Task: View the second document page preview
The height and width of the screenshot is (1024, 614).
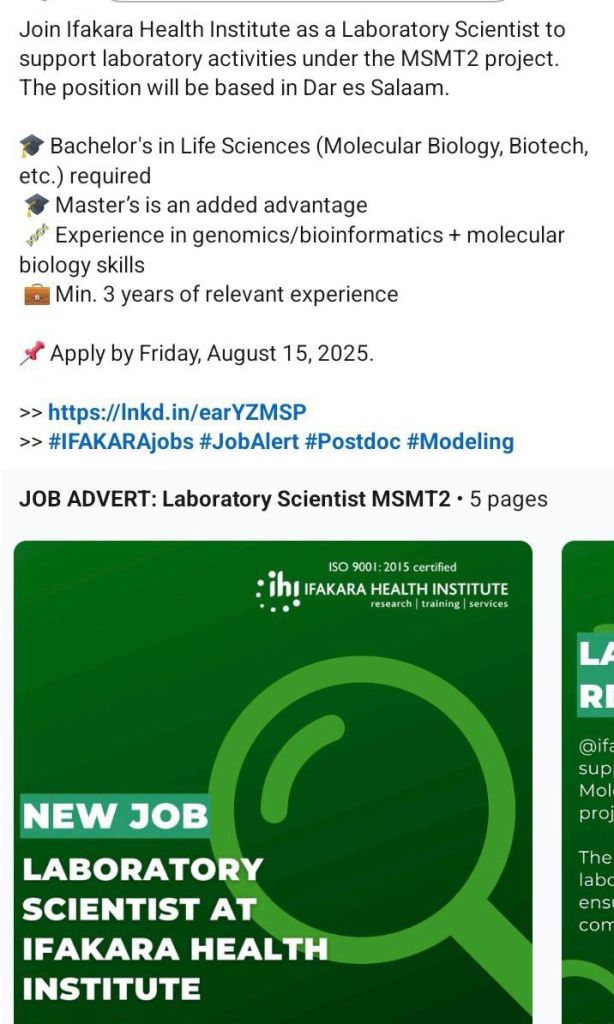Action: 590,780
